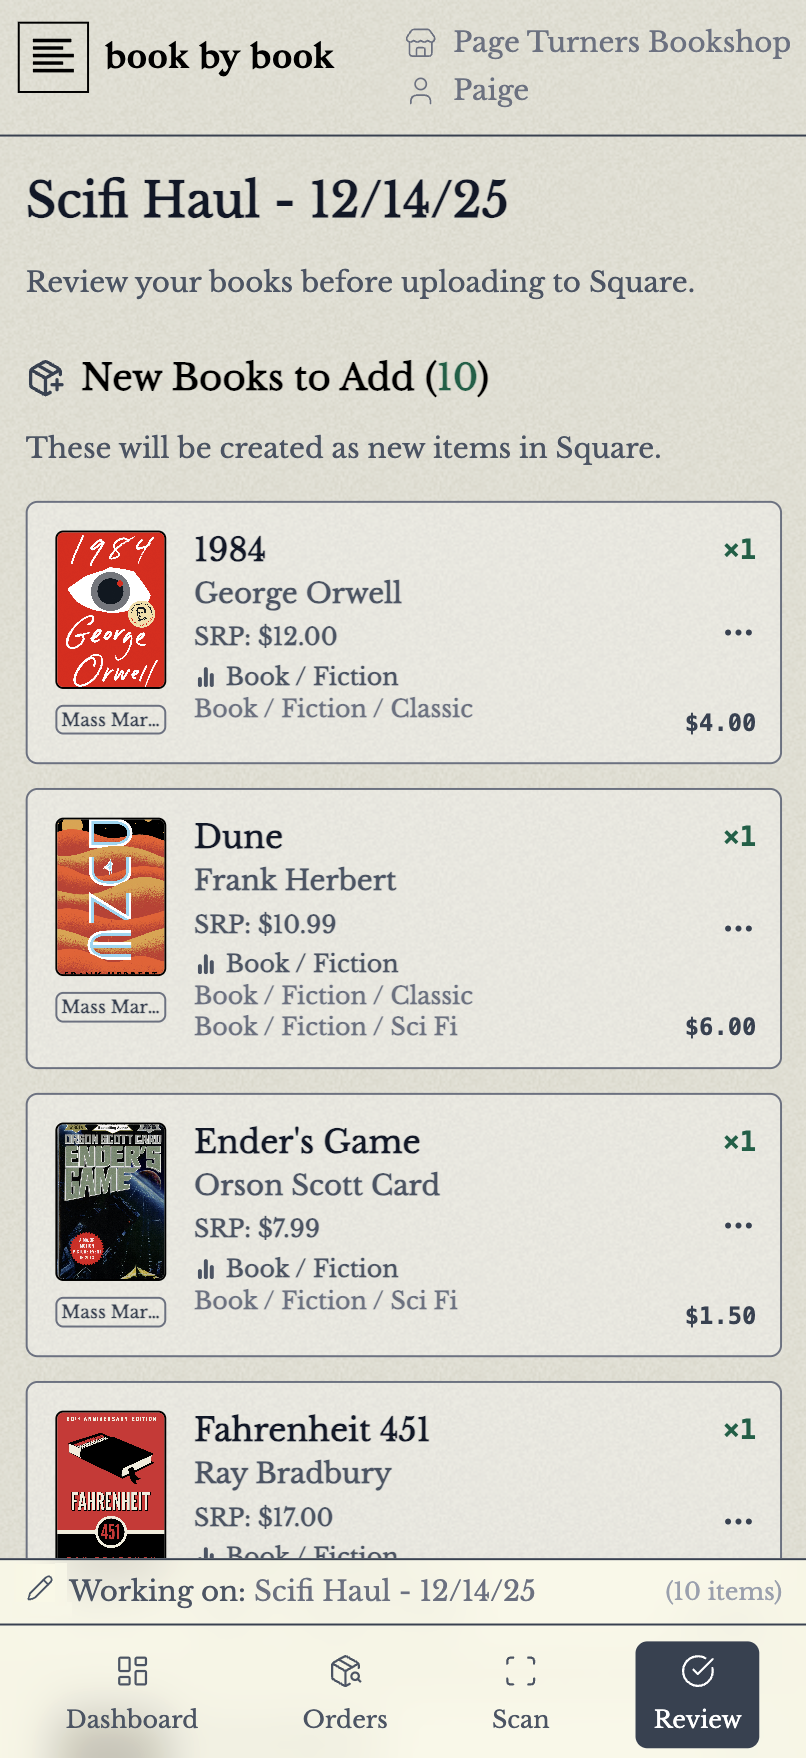Click the Review checkmark icon
Viewport: 806px width, 1758px height.
click(697, 1670)
